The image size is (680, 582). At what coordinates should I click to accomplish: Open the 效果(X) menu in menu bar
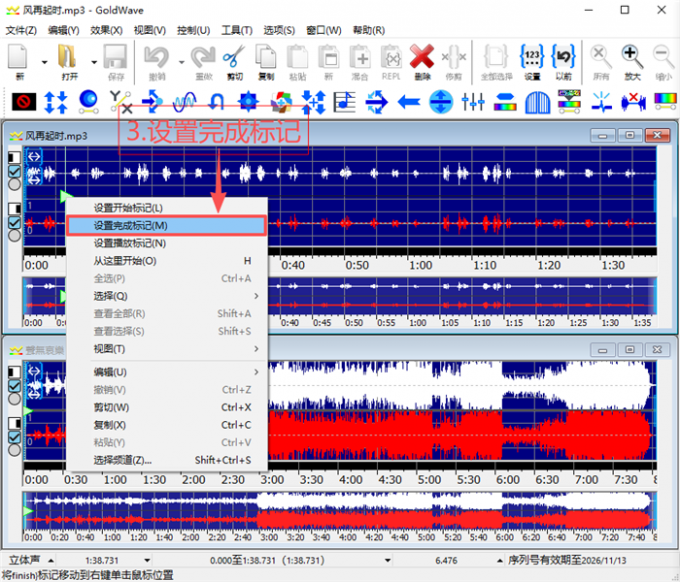[x=105, y=30]
